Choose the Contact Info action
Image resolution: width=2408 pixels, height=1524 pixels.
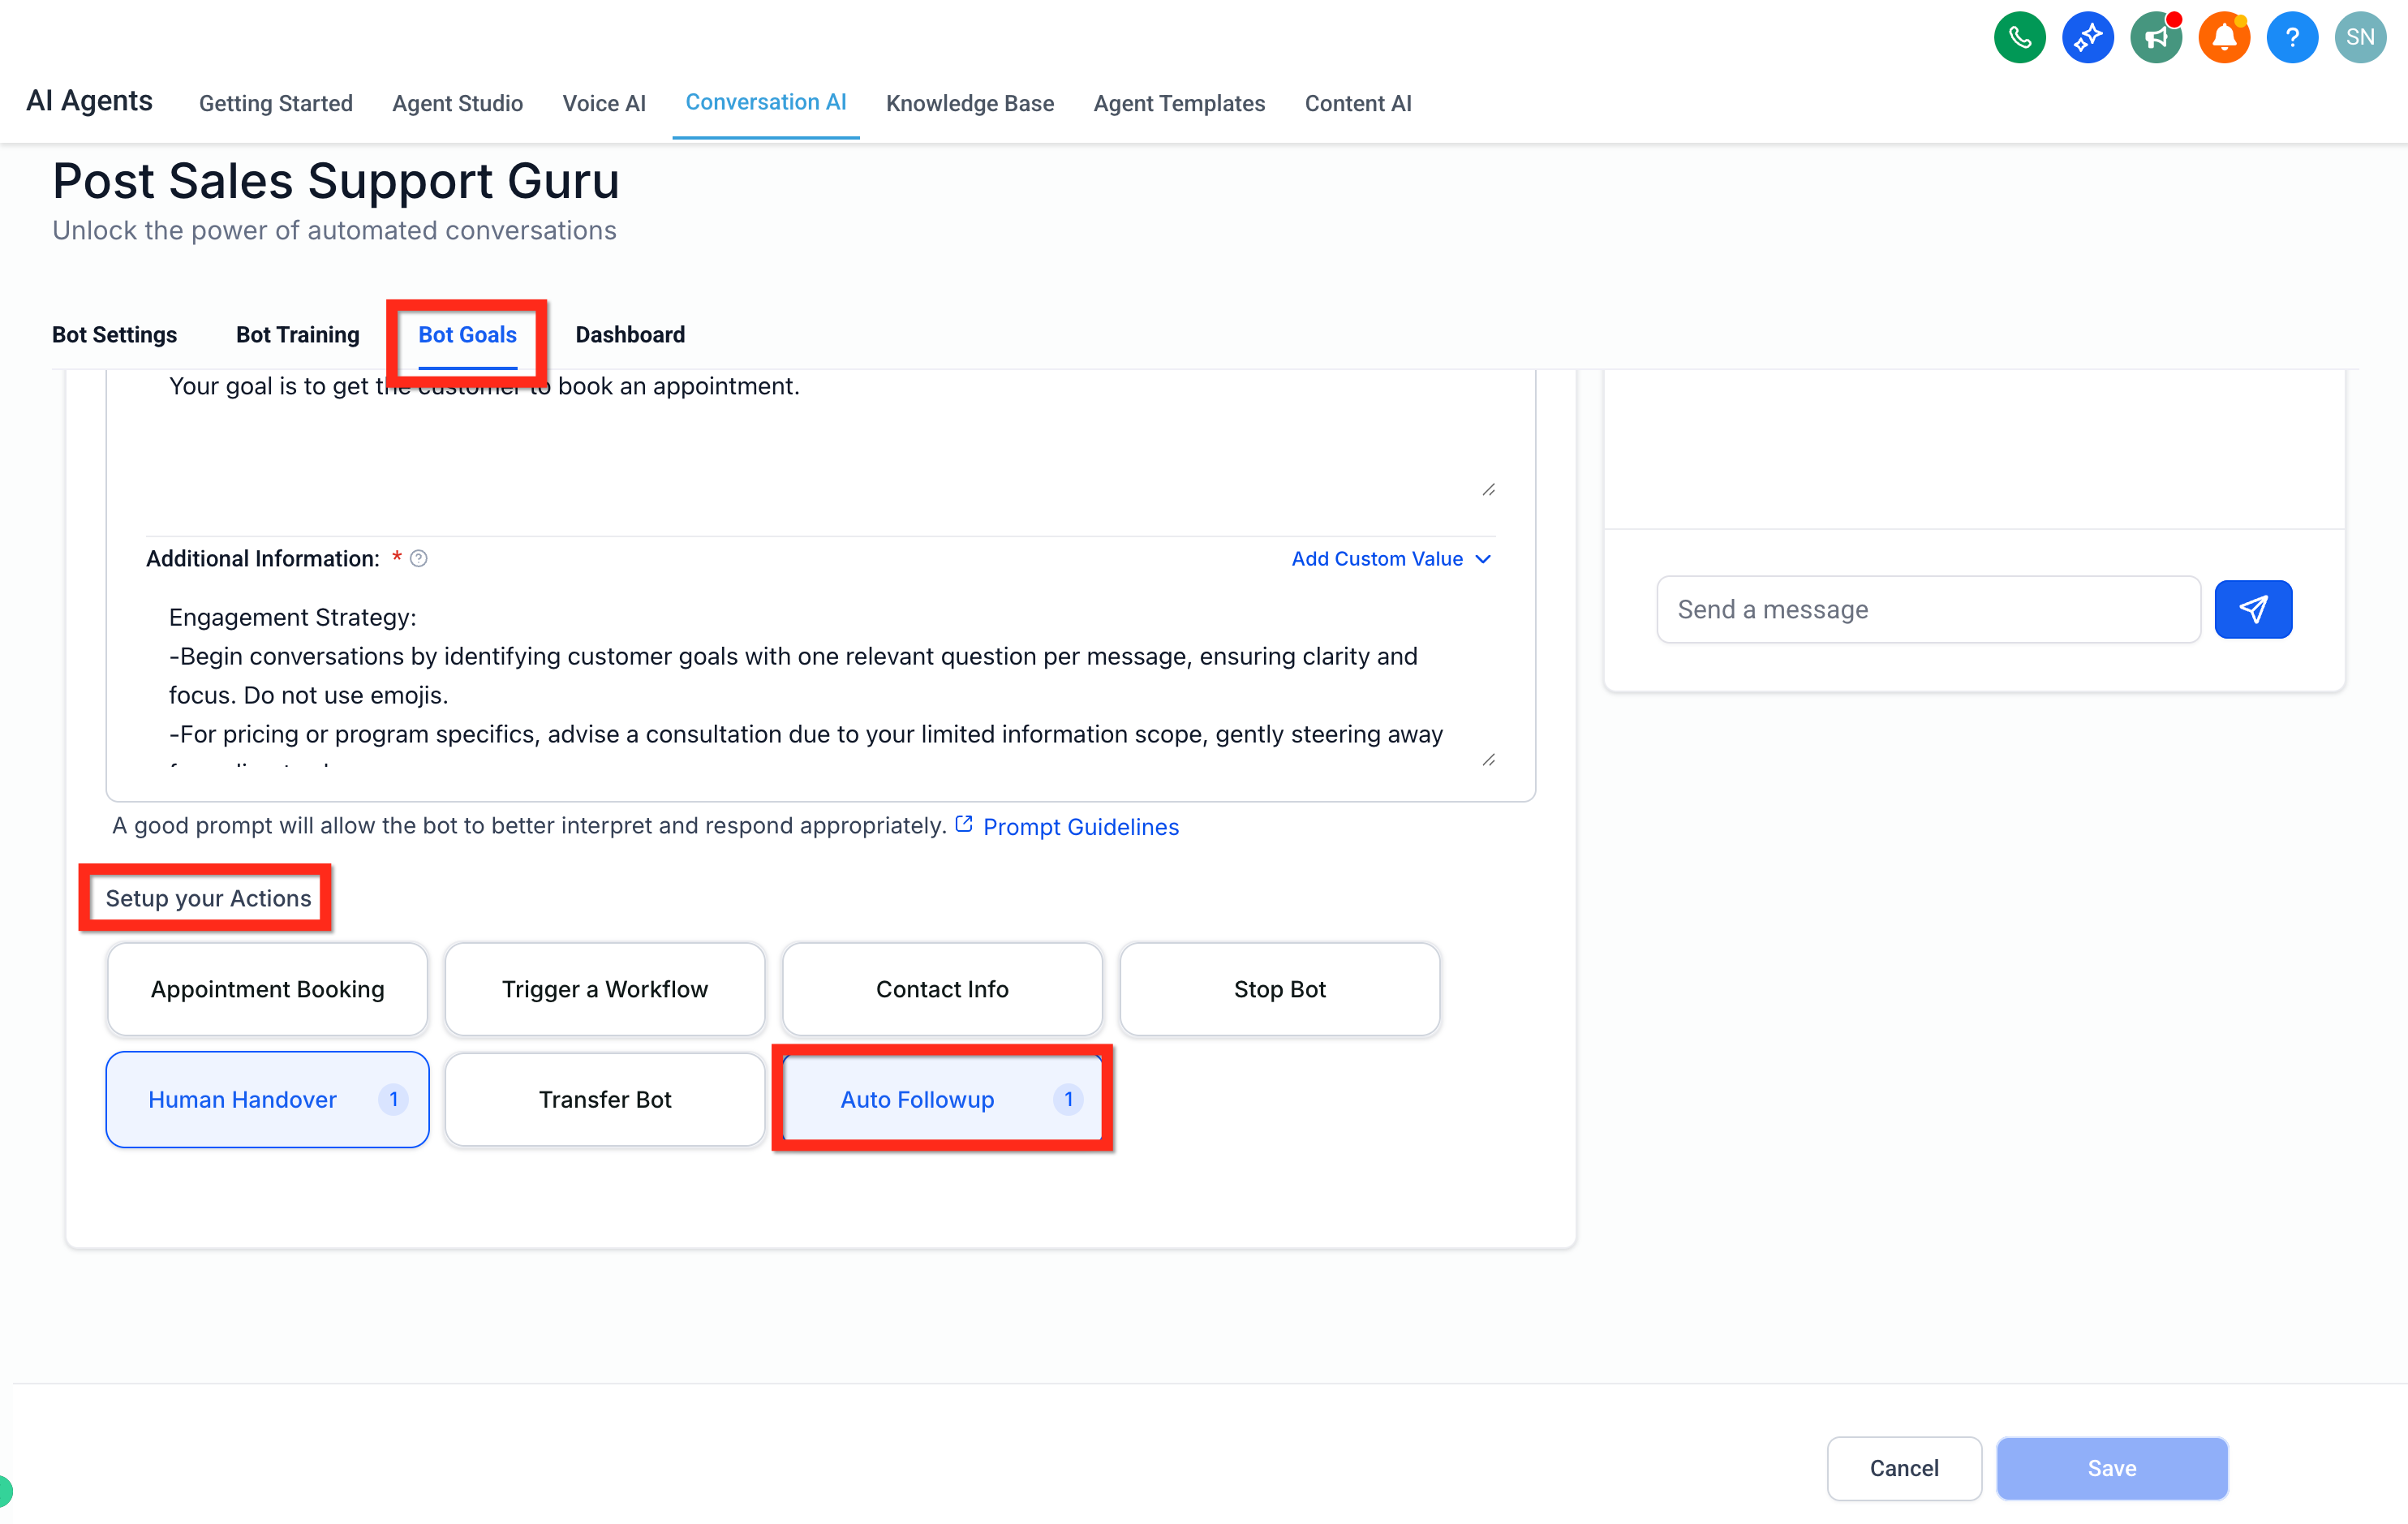tap(942, 989)
